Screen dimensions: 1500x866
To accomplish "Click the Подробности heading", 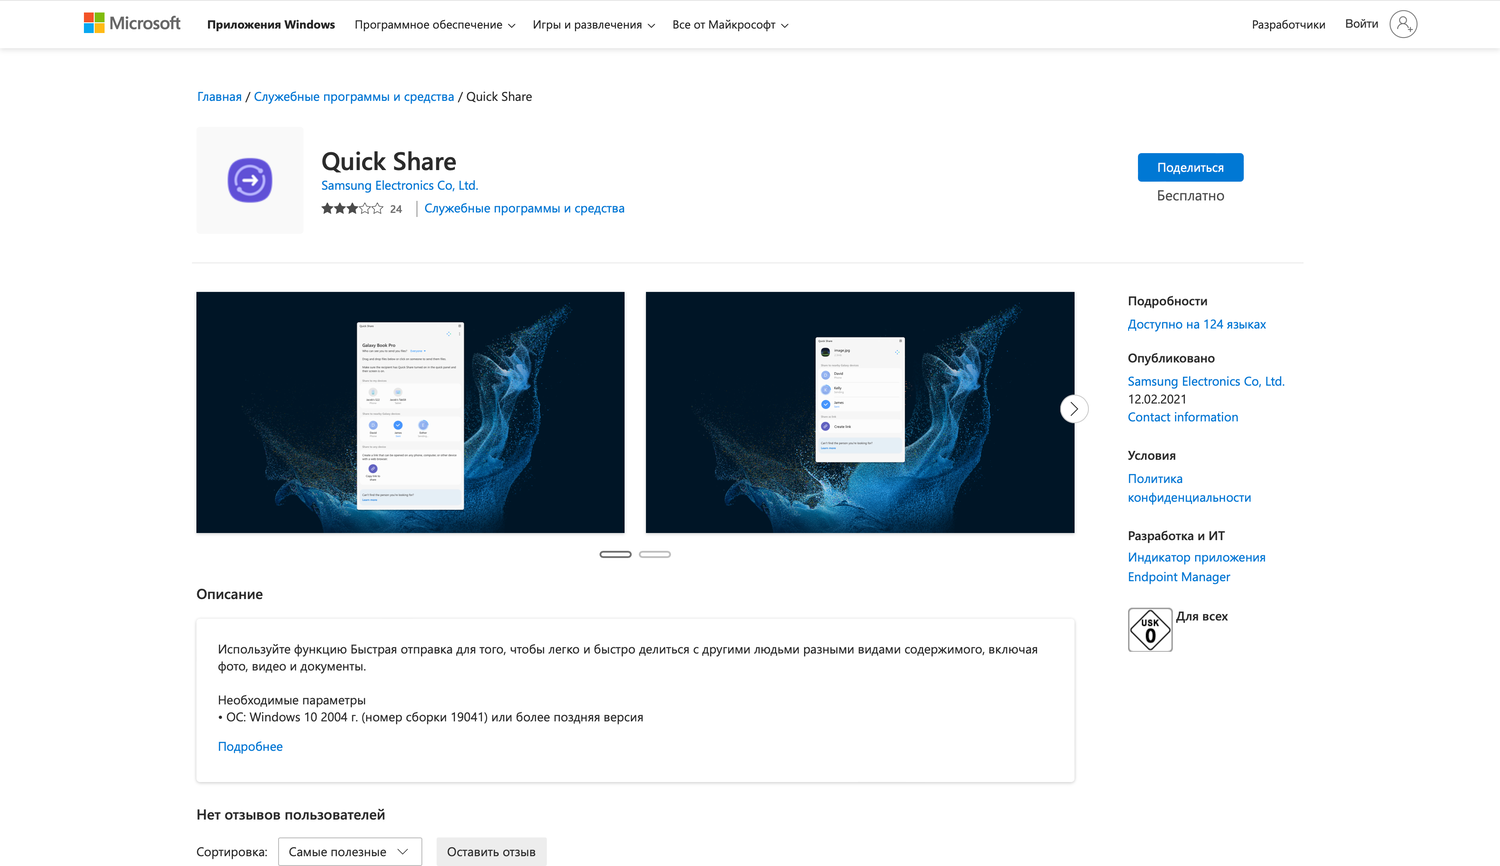I will click(x=1167, y=301).
